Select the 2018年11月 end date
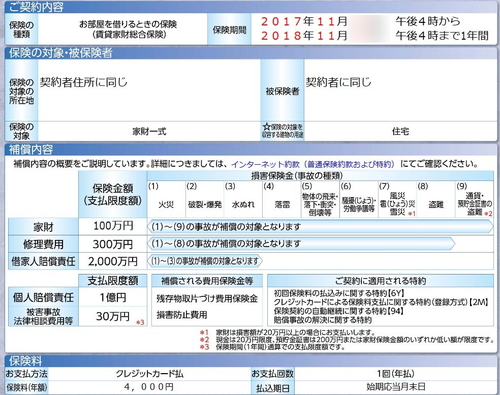The width and height of the screenshot is (500, 395). coord(304,36)
